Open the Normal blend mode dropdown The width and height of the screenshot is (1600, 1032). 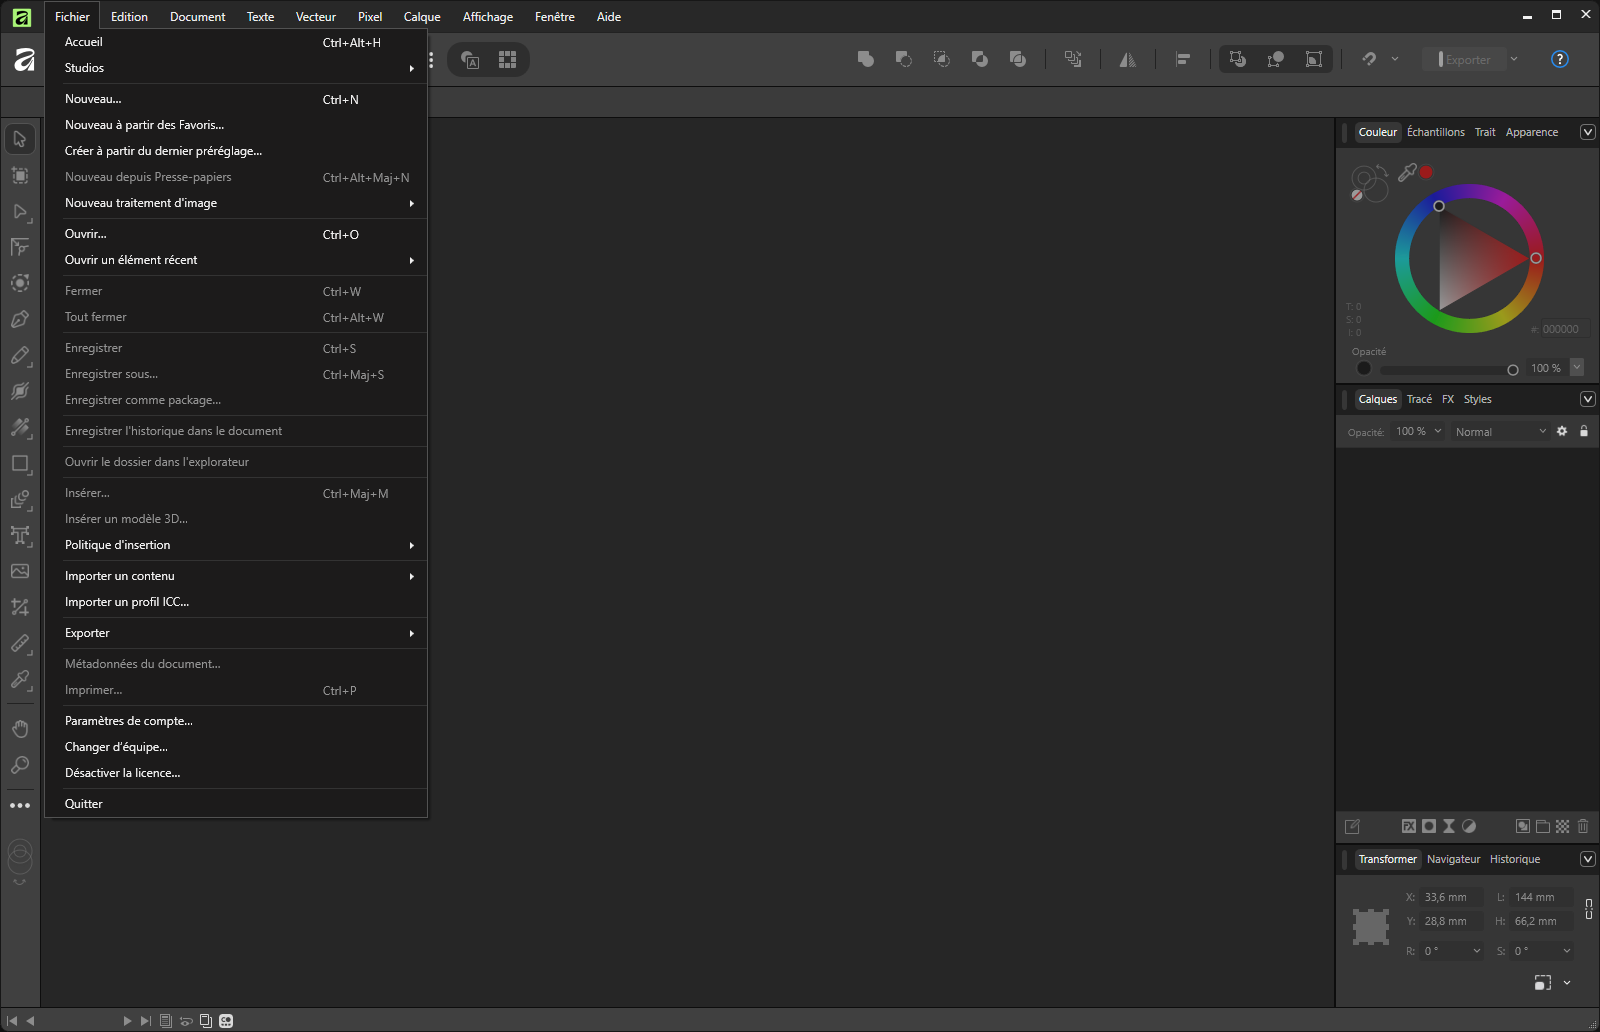(x=1499, y=432)
